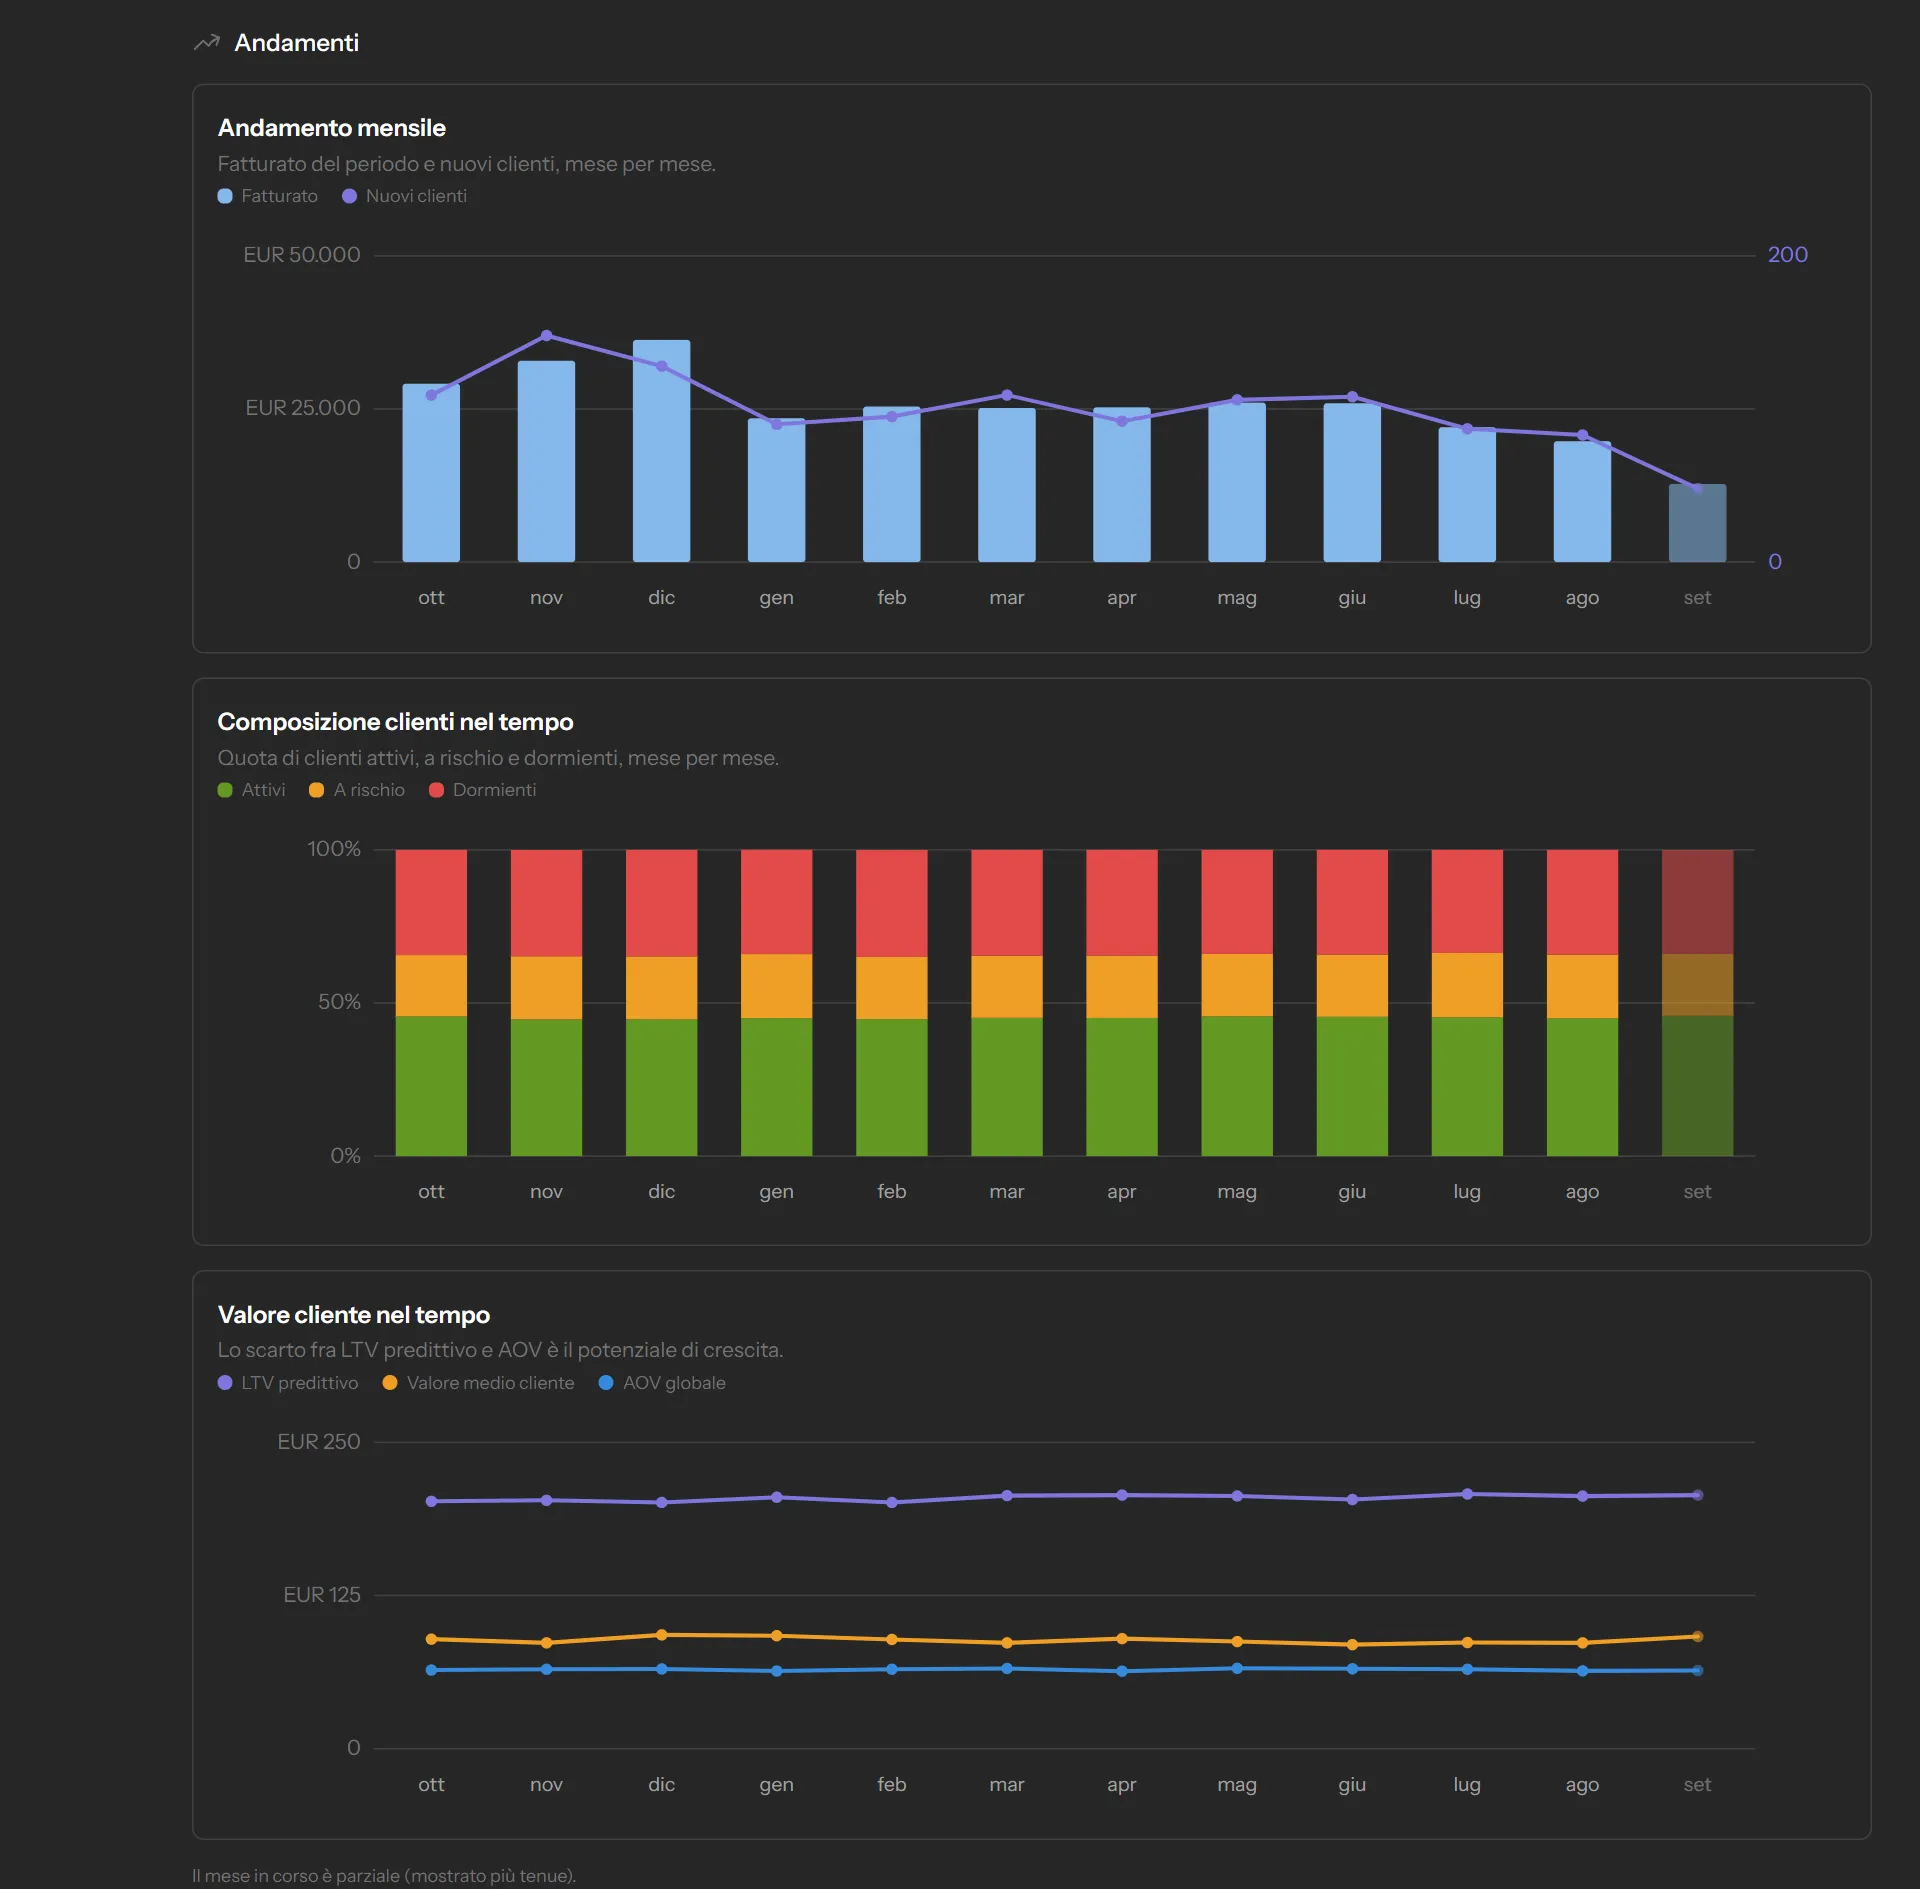Click the July LTV predittivo data point
This screenshot has width=1920, height=1889.
point(1467,1494)
